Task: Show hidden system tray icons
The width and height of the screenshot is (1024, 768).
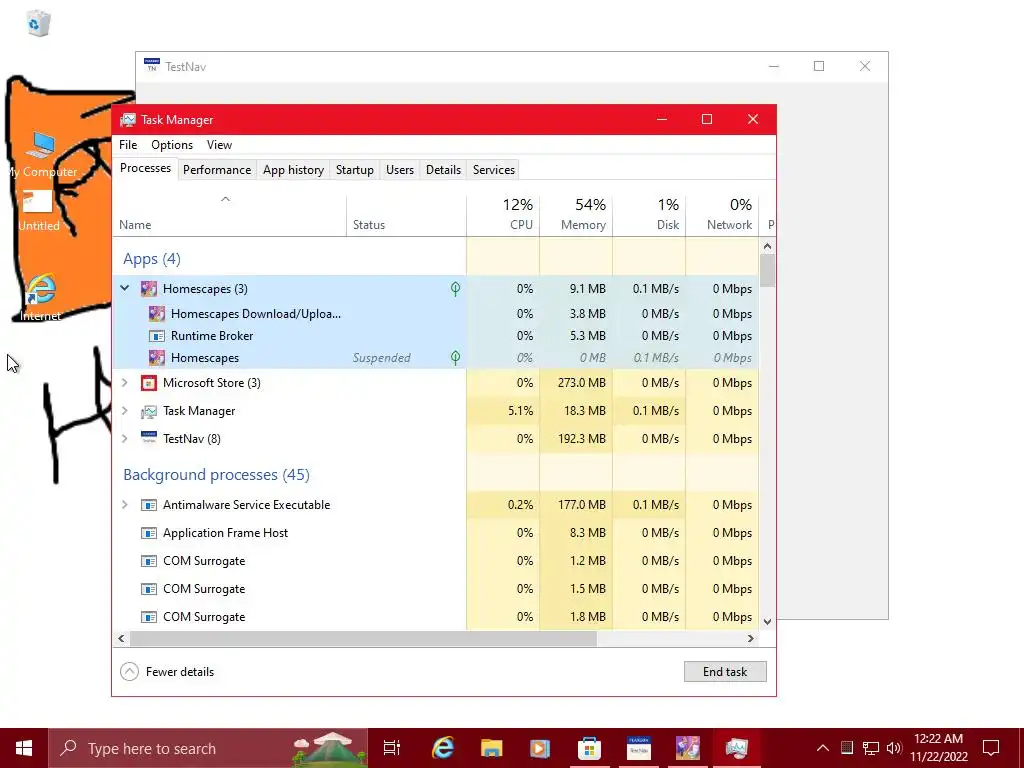Action: [823, 748]
